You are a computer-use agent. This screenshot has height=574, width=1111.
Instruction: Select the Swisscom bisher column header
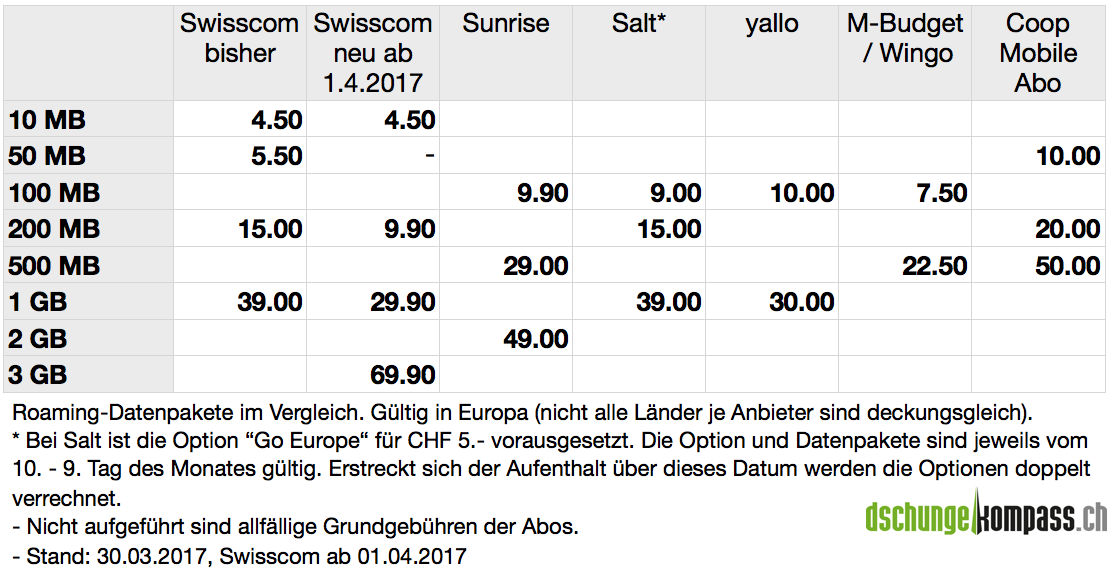tap(239, 38)
